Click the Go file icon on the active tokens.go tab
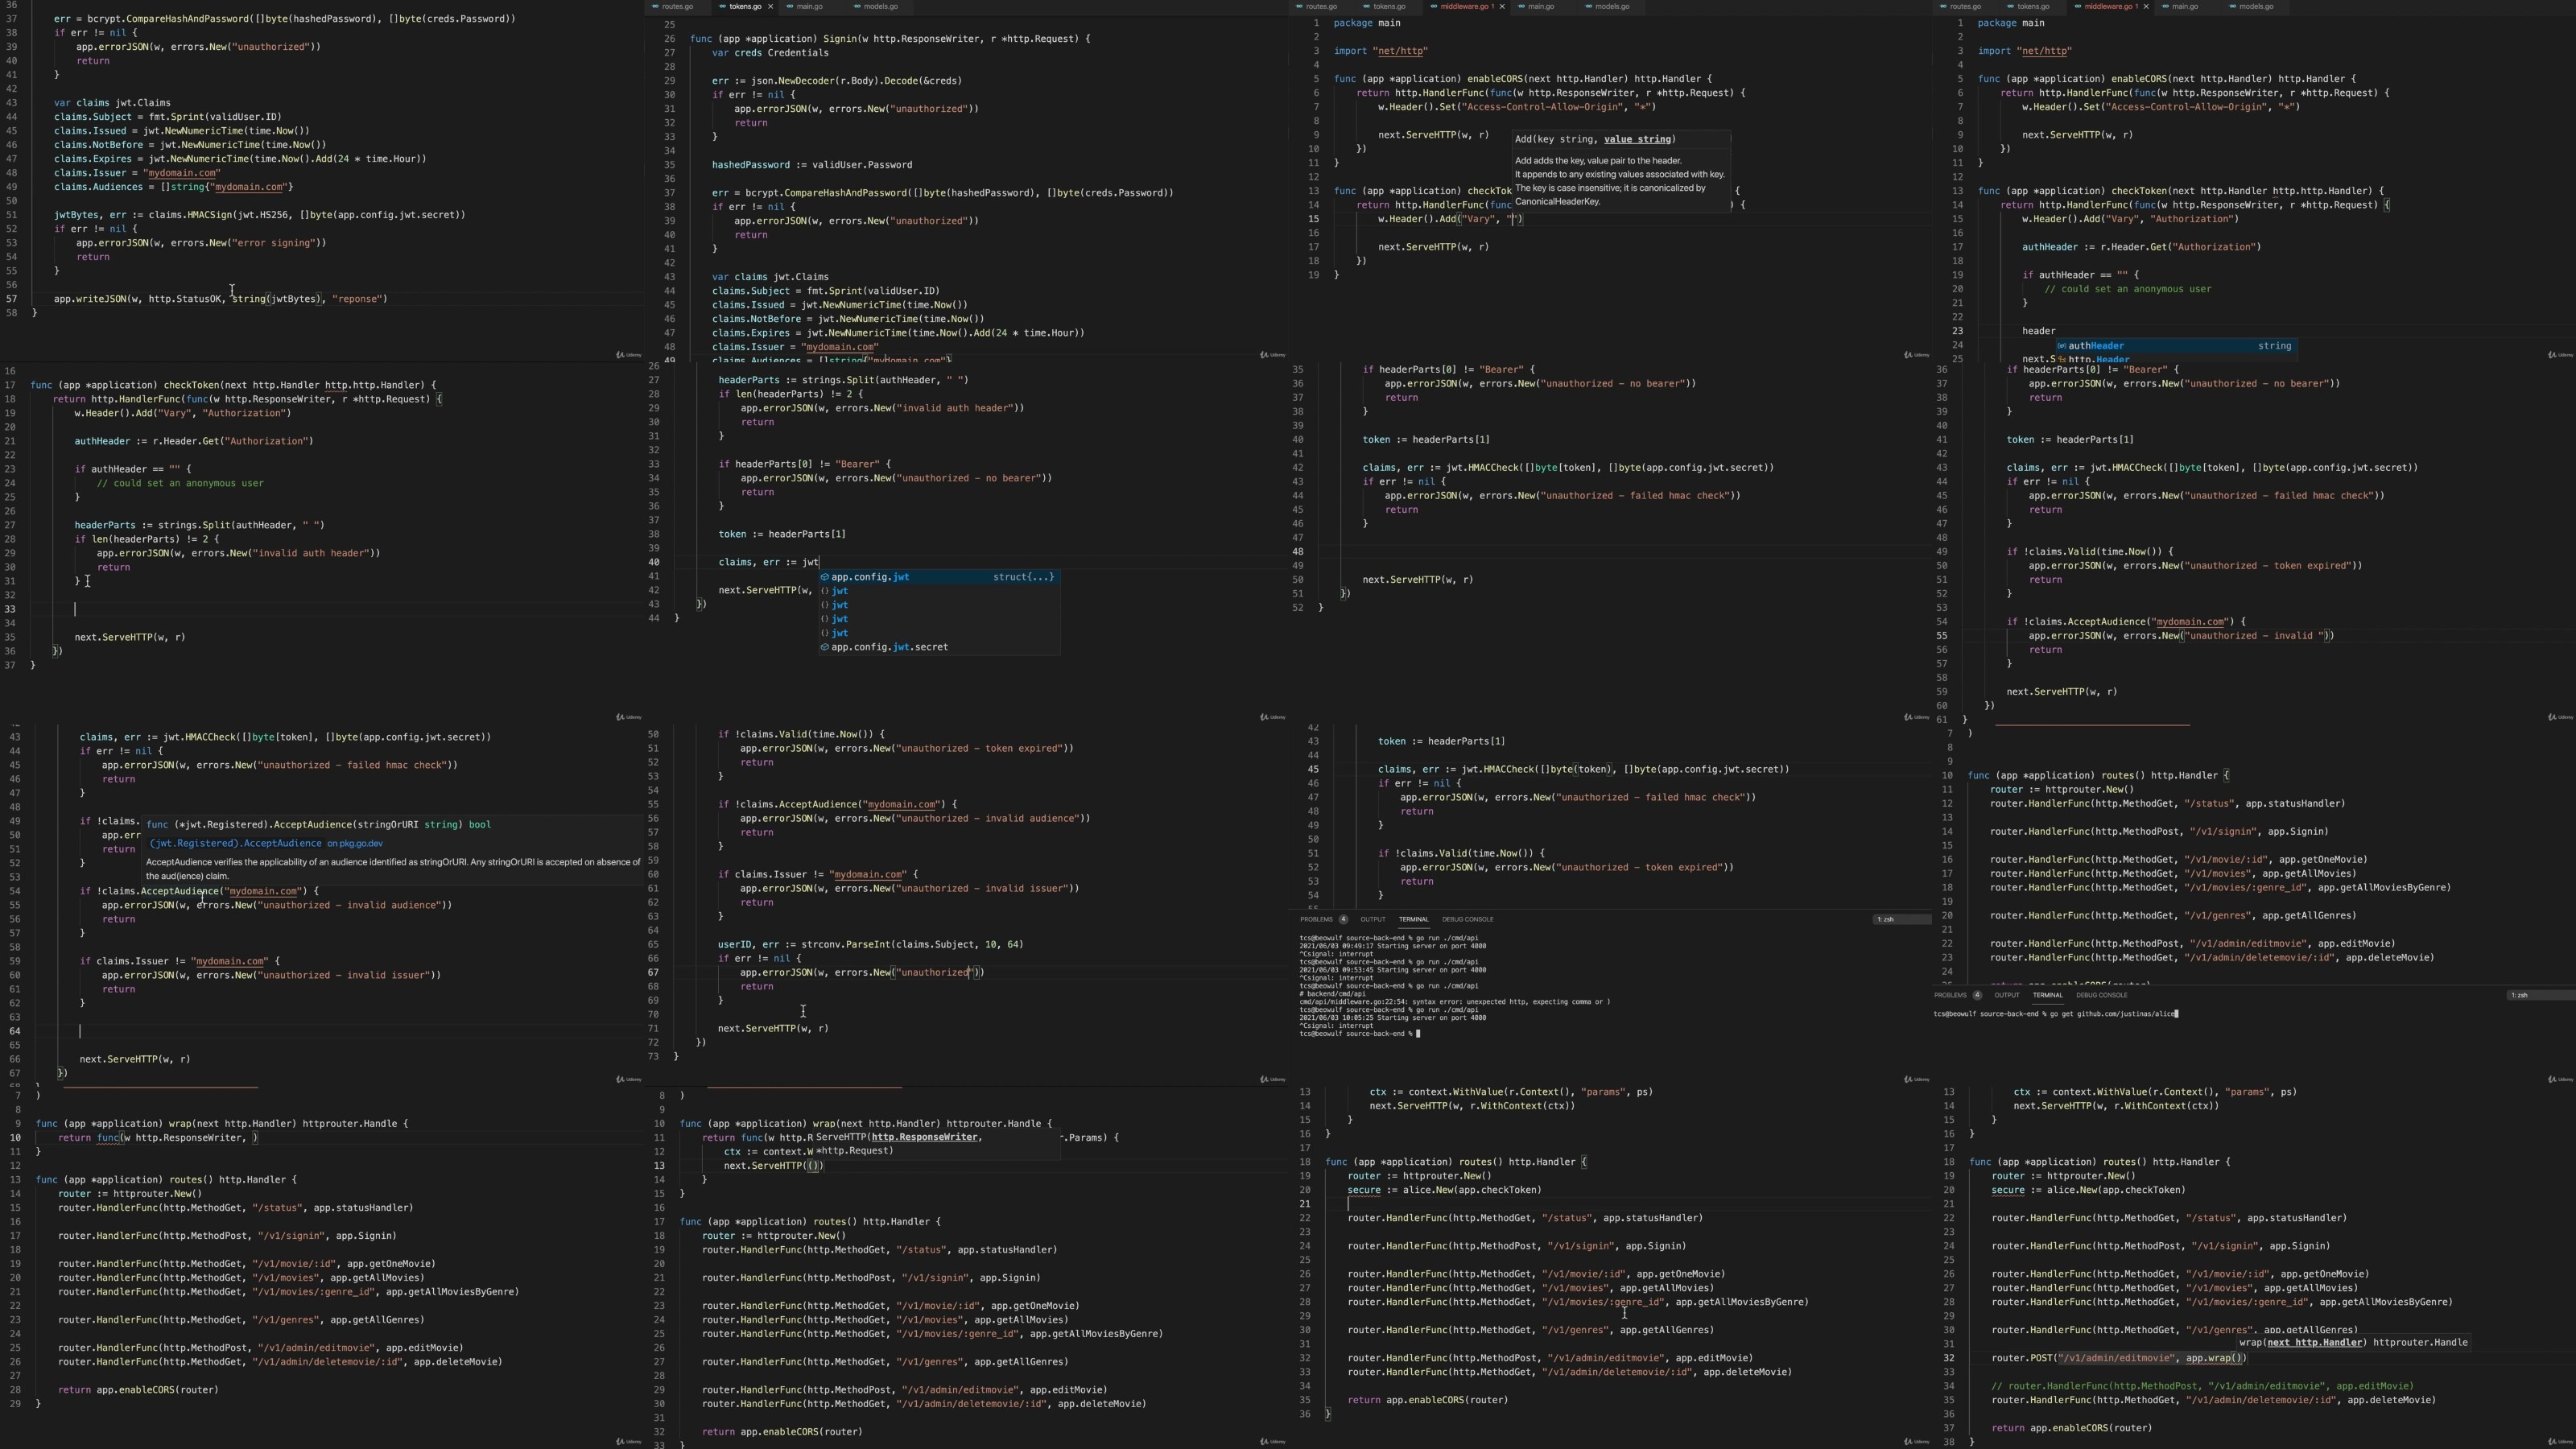Image resolution: width=2576 pixels, height=1449 pixels. pos(722,7)
